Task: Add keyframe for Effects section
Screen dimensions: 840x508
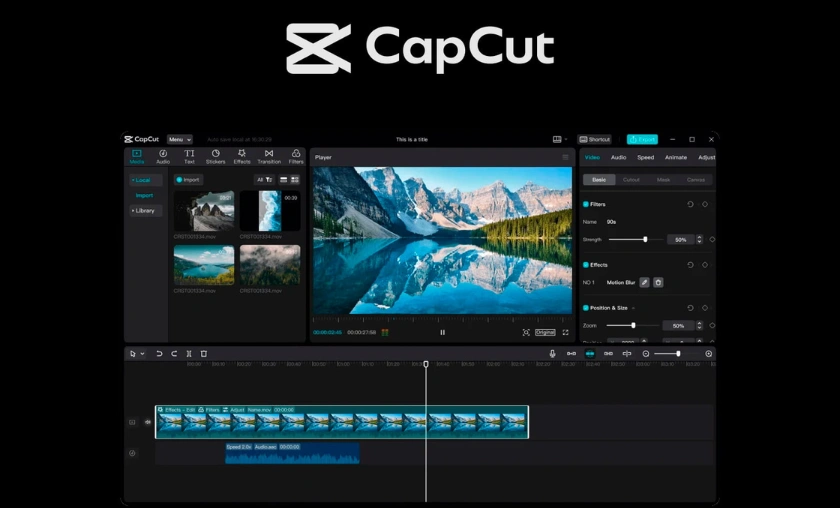Action: pyautogui.click(x=705, y=265)
